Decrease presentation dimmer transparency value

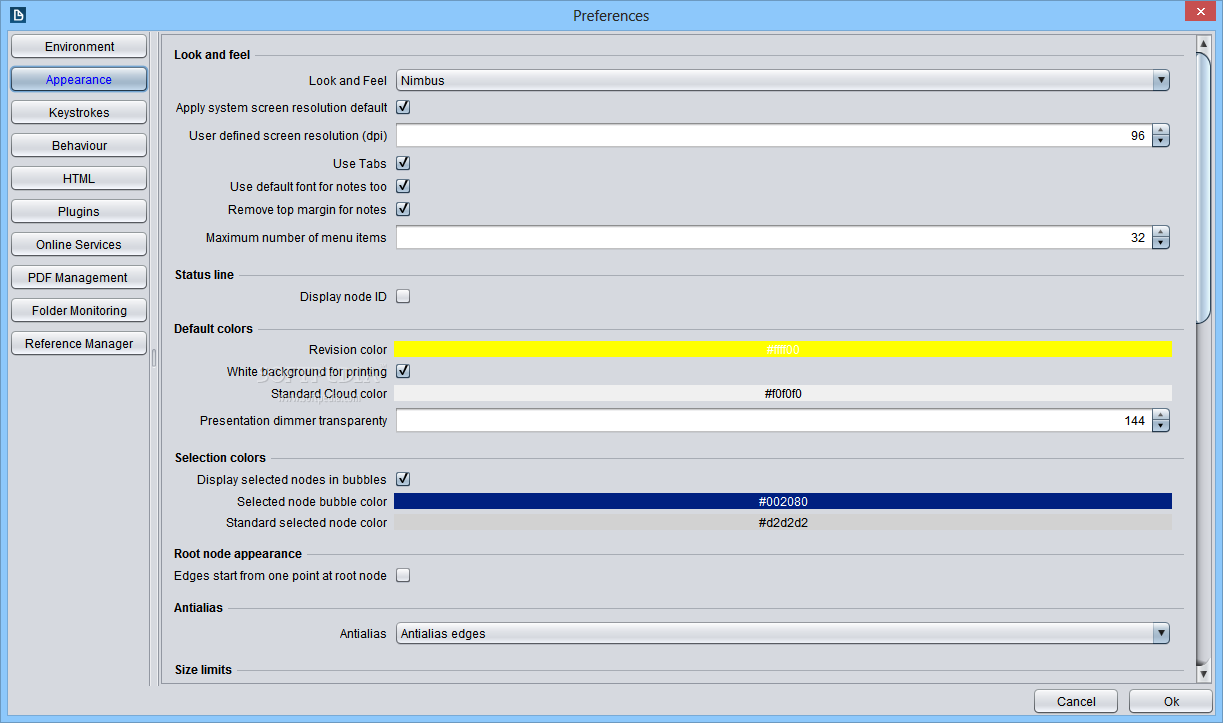(x=1161, y=427)
